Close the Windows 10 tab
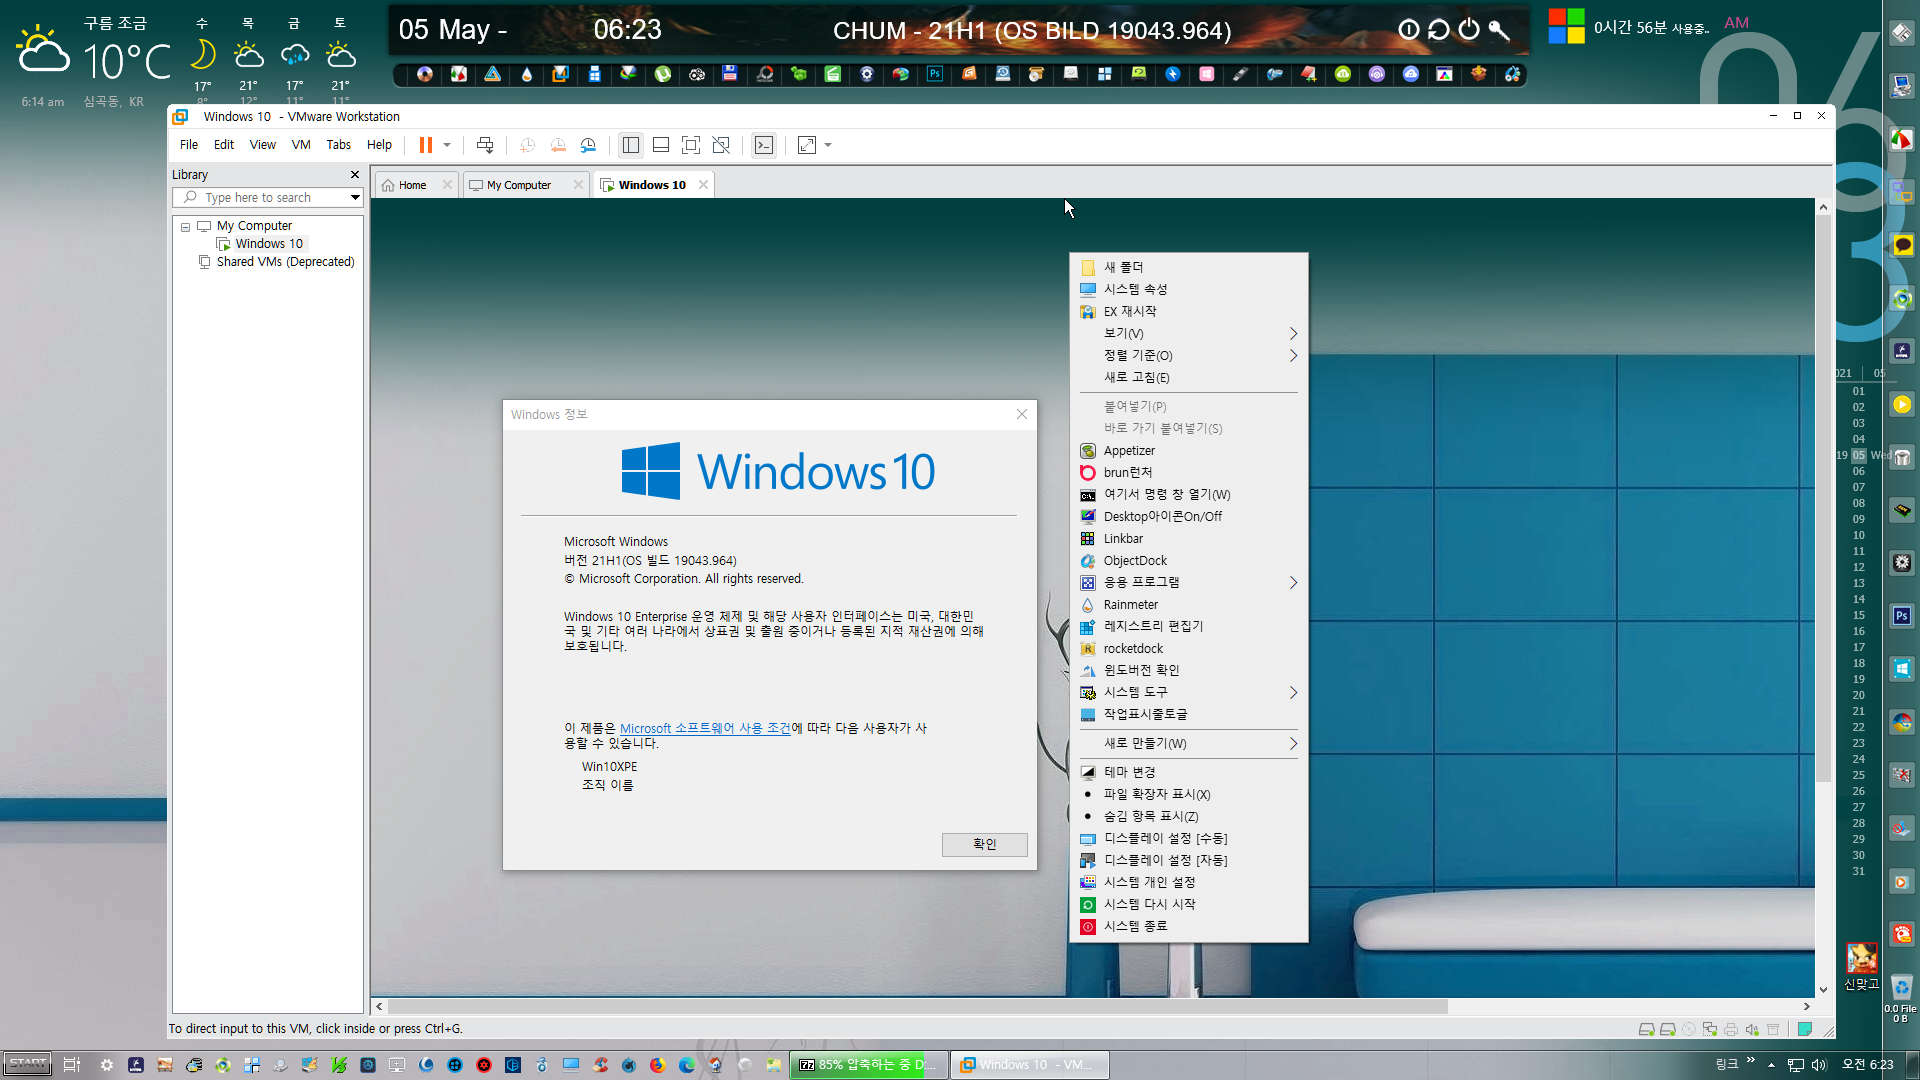The width and height of the screenshot is (1920, 1080). click(703, 185)
